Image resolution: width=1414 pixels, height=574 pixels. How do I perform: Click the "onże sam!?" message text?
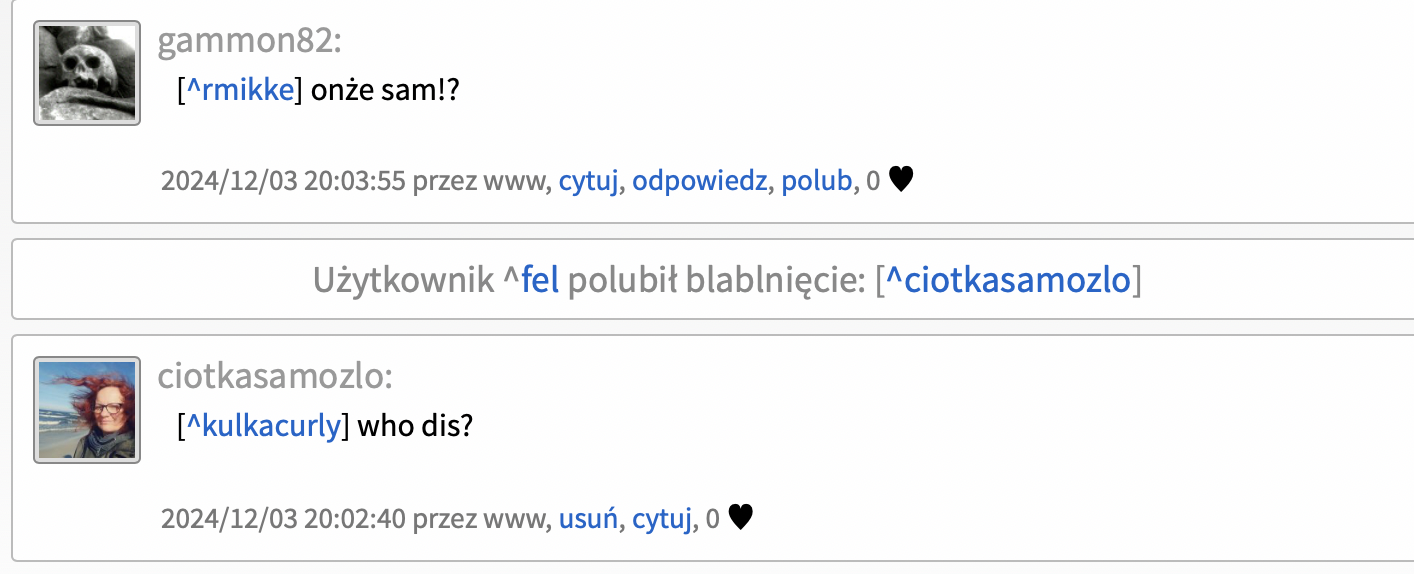(385, 90)
